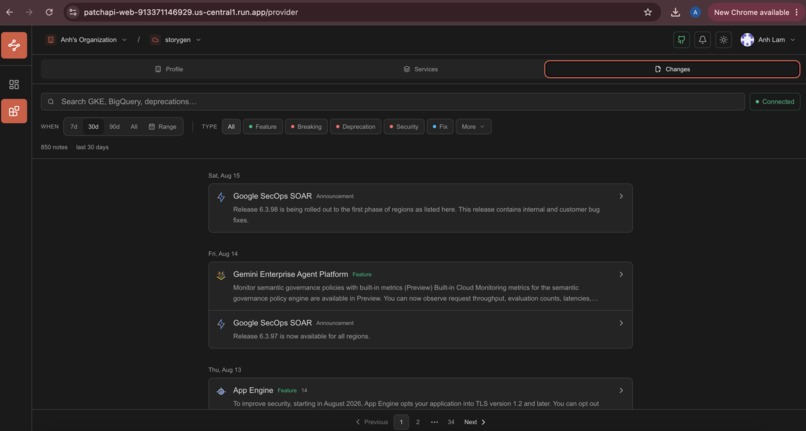Open the Range date picker

(162, 127)
